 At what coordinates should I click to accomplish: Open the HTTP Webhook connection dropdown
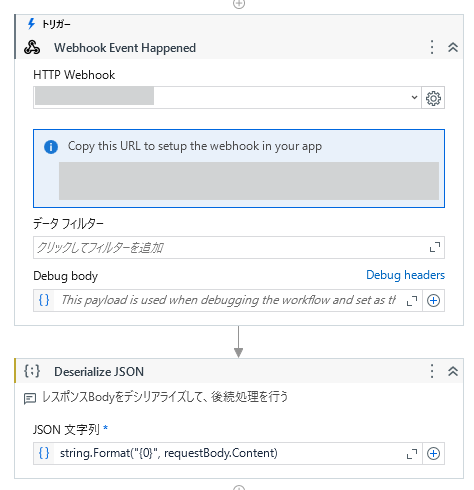[227, 98]
